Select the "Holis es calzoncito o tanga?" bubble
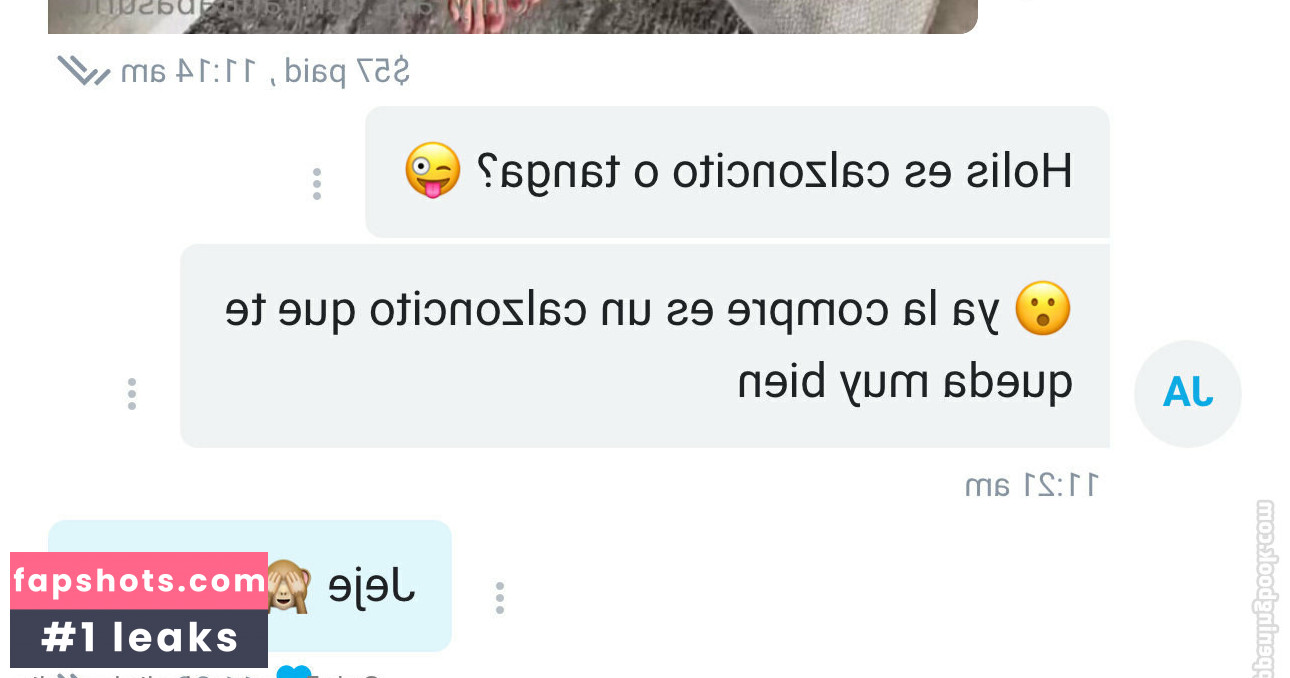The width and height of the screenshot is (1290, 678). point(737,172)
